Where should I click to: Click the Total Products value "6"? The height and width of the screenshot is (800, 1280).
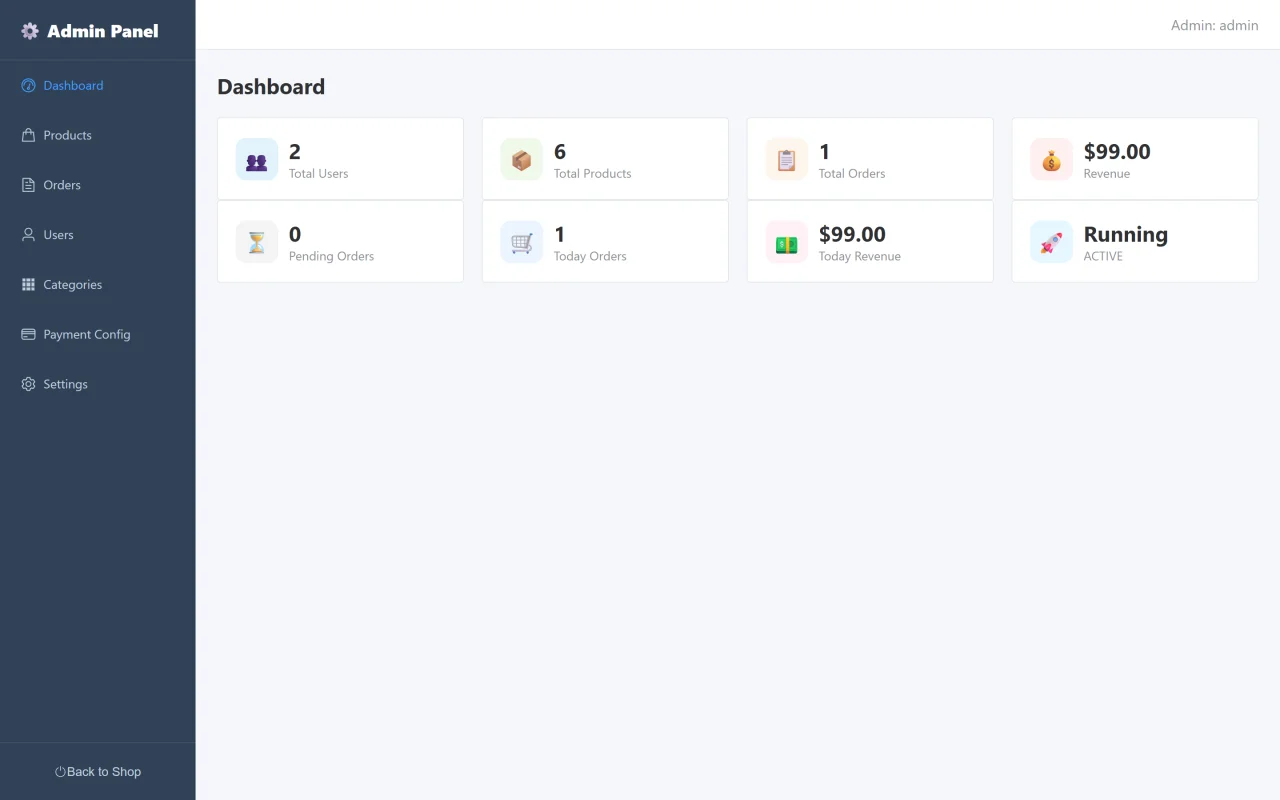point(560,152)
